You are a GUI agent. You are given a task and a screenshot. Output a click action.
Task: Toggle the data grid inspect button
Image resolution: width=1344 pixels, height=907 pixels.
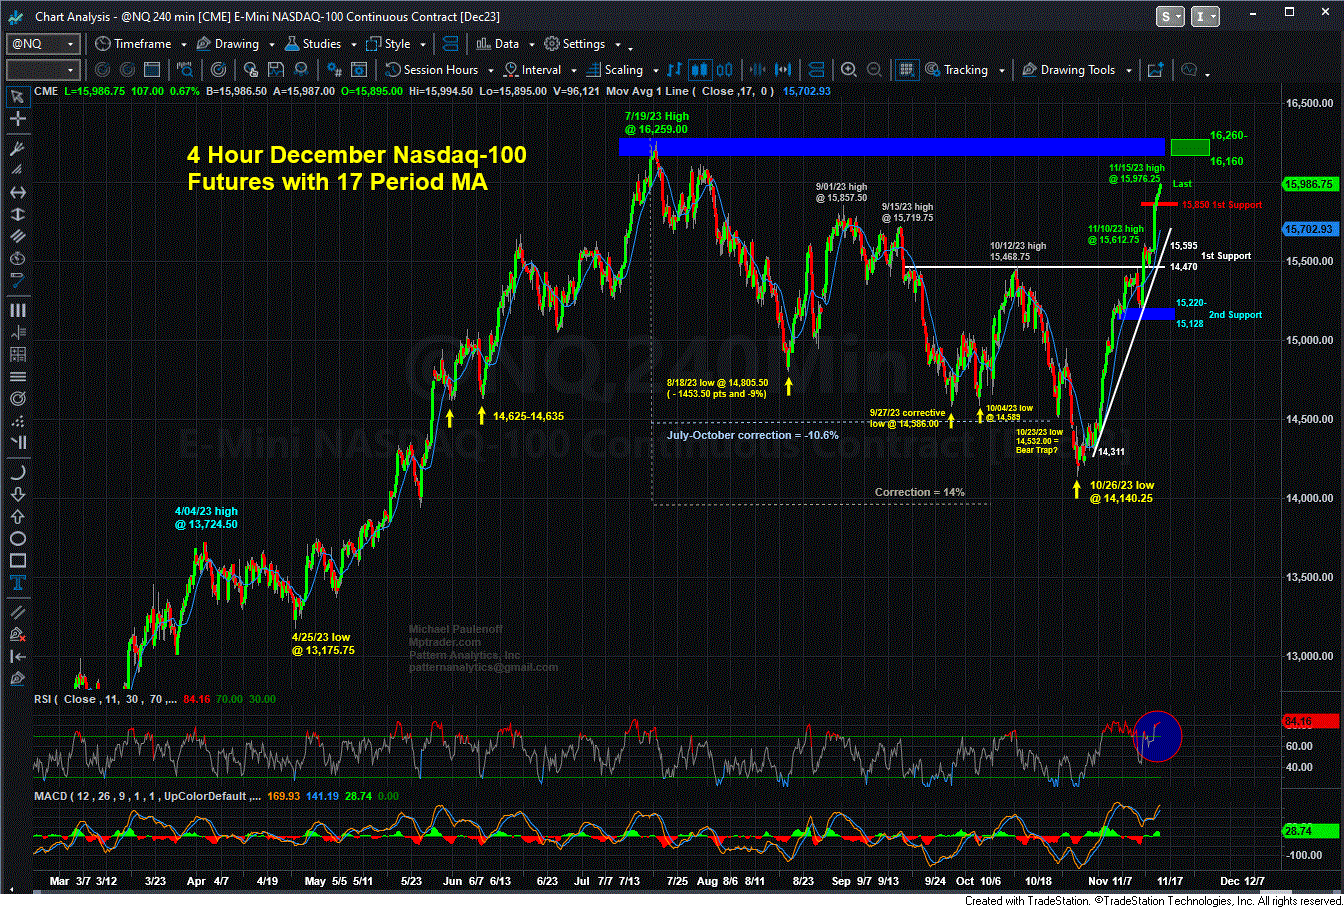tap(906, 70)
